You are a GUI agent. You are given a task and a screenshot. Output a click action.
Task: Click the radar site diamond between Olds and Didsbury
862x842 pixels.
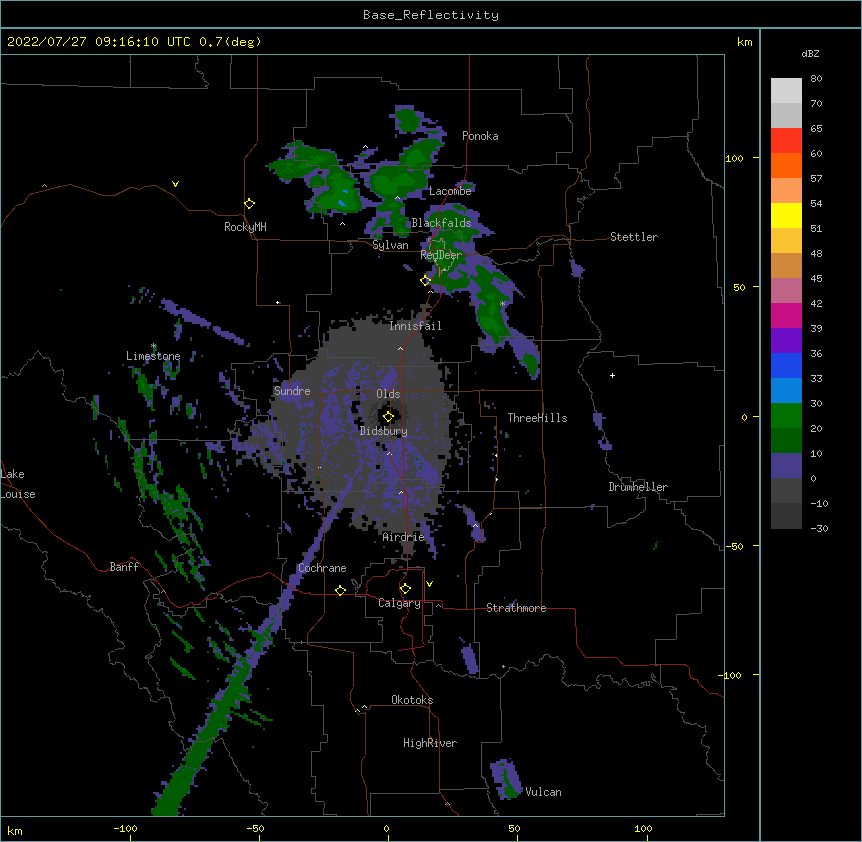[389, 417]
